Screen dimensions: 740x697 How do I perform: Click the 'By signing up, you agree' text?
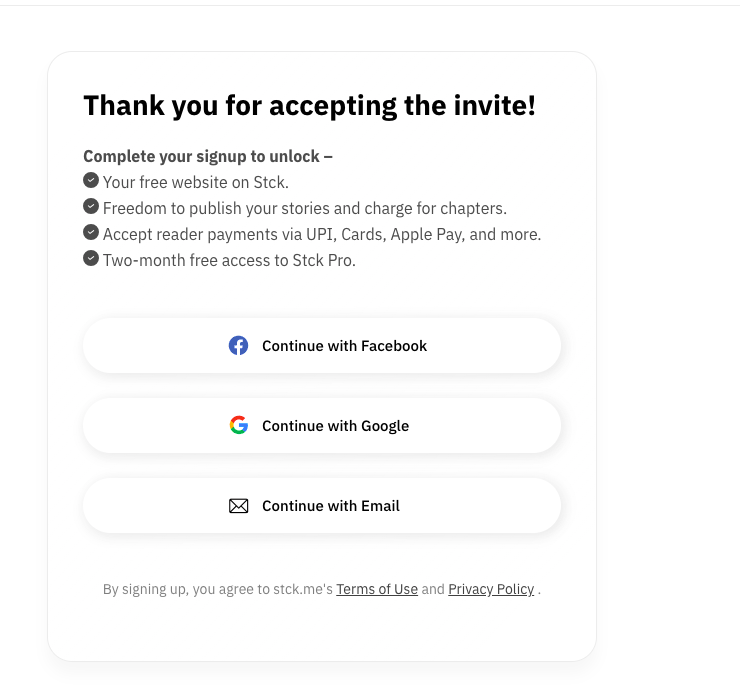(218, 589)
